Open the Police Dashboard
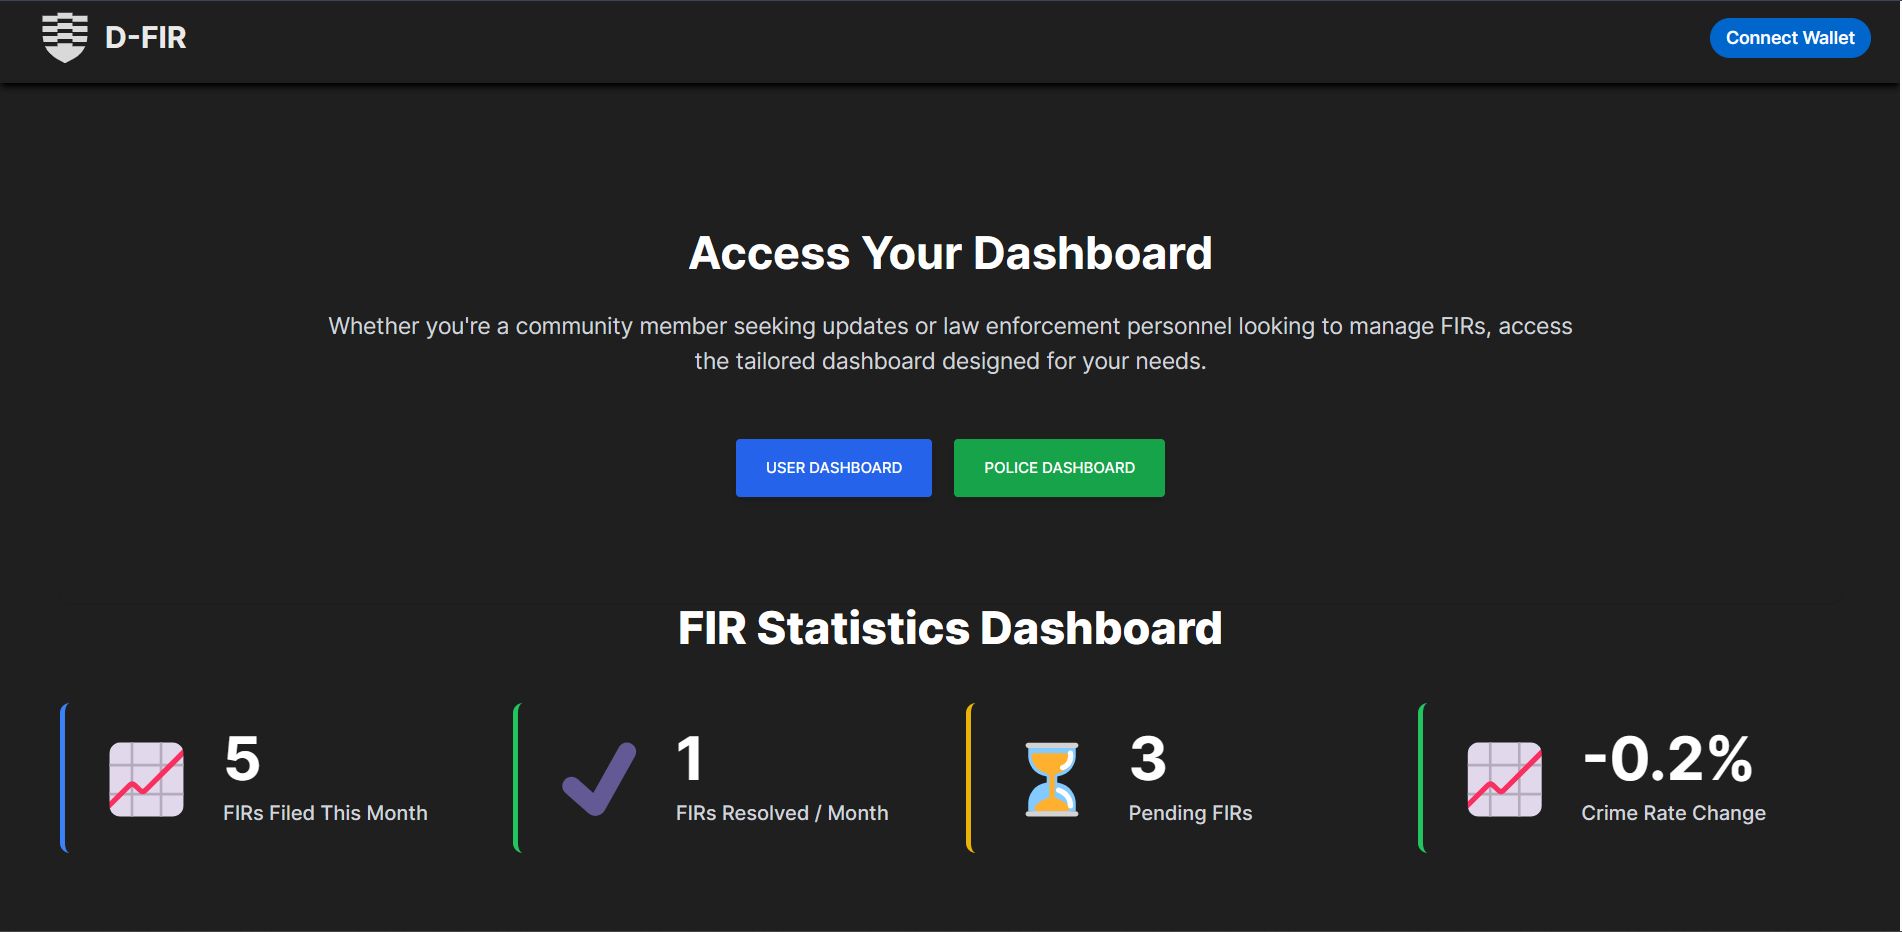This screenshot has height=932, width=1902. (x=1059, y=468)
